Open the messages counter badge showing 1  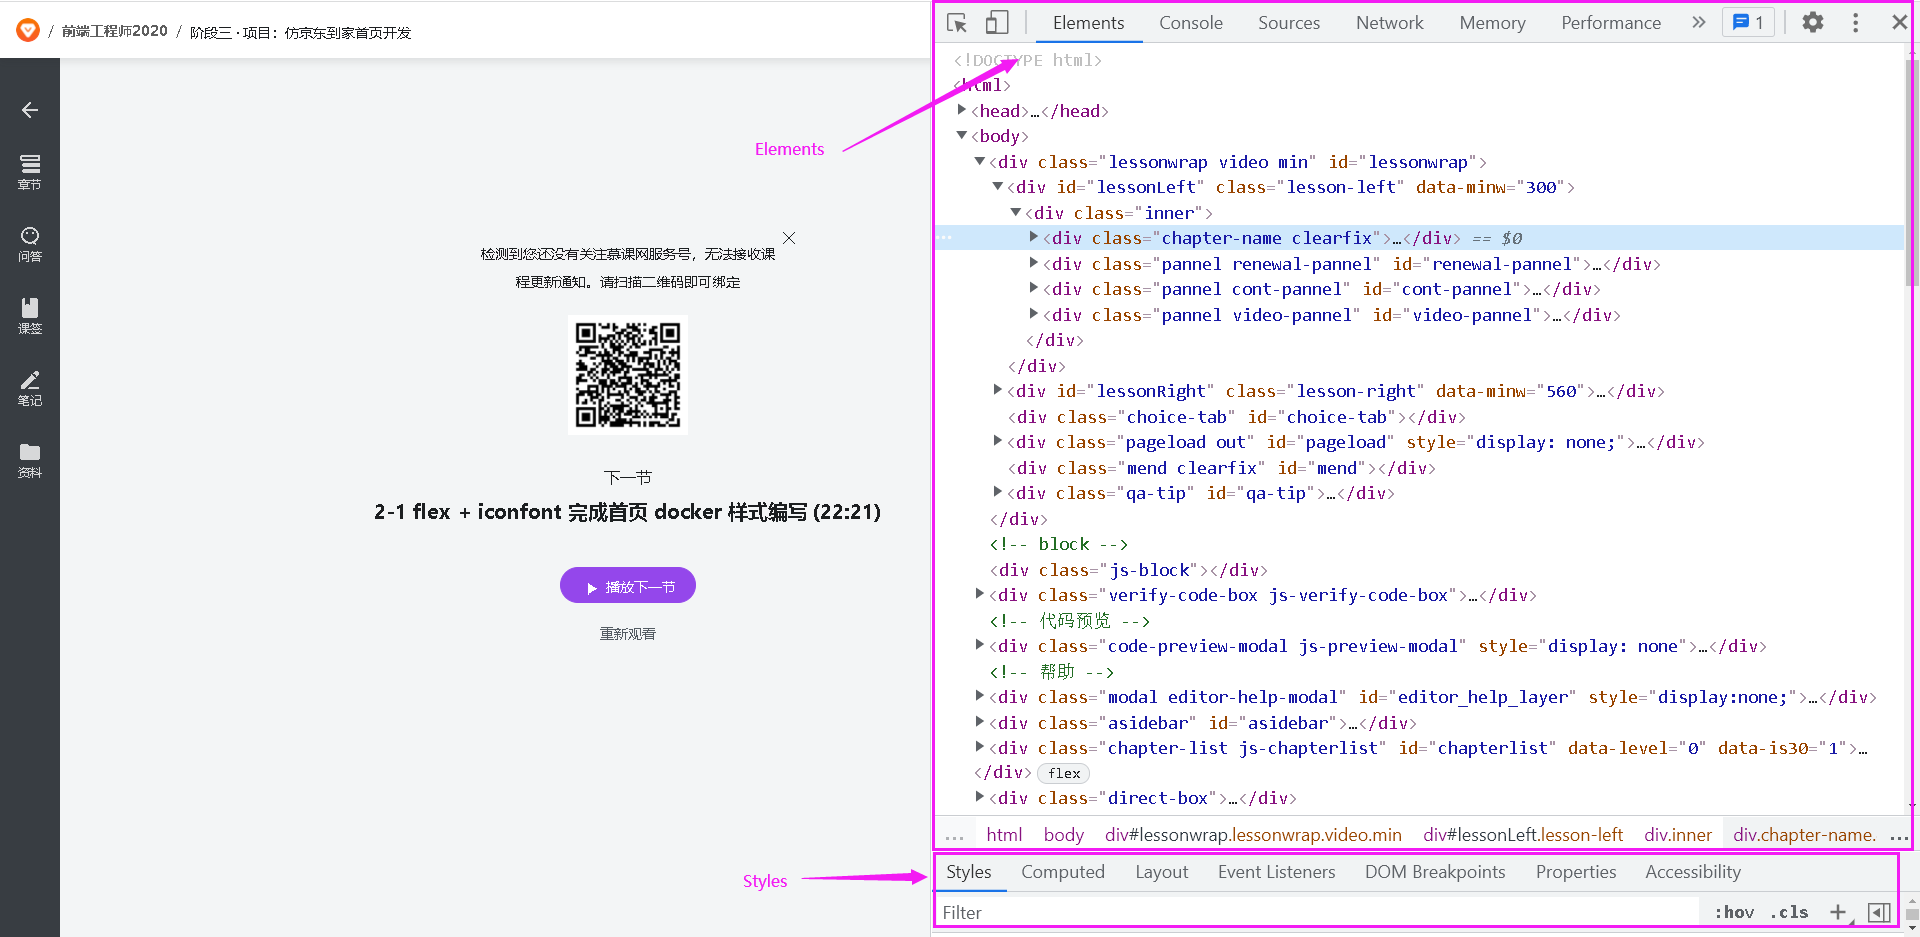1748,22
